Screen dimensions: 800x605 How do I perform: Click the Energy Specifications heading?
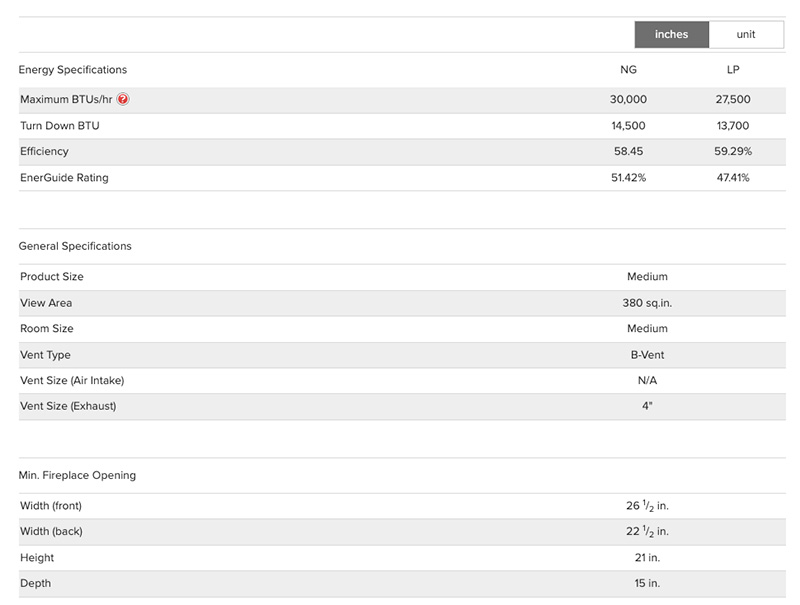coord(73,70)
